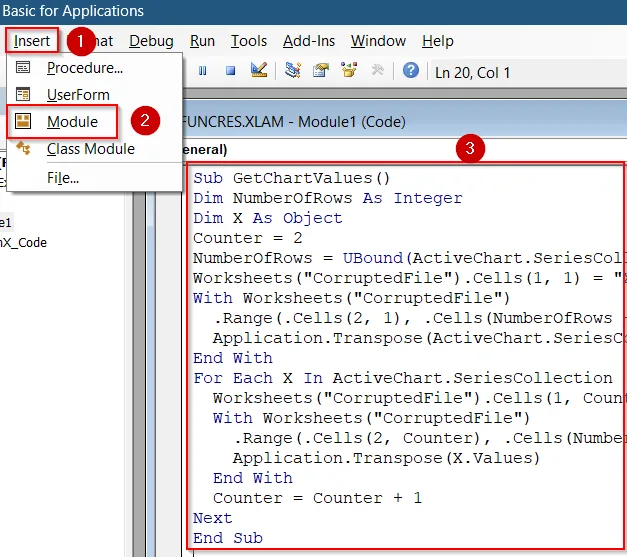Open Properties Window toolbar icon
The width and height of the screenshot is (627, 557).
(321, 70)
